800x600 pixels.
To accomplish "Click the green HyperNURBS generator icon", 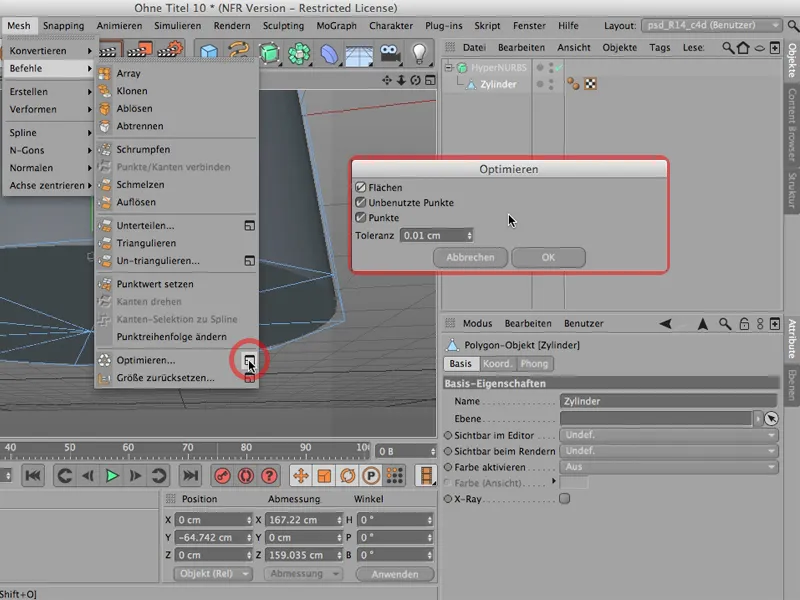I will tap(269, 53).
